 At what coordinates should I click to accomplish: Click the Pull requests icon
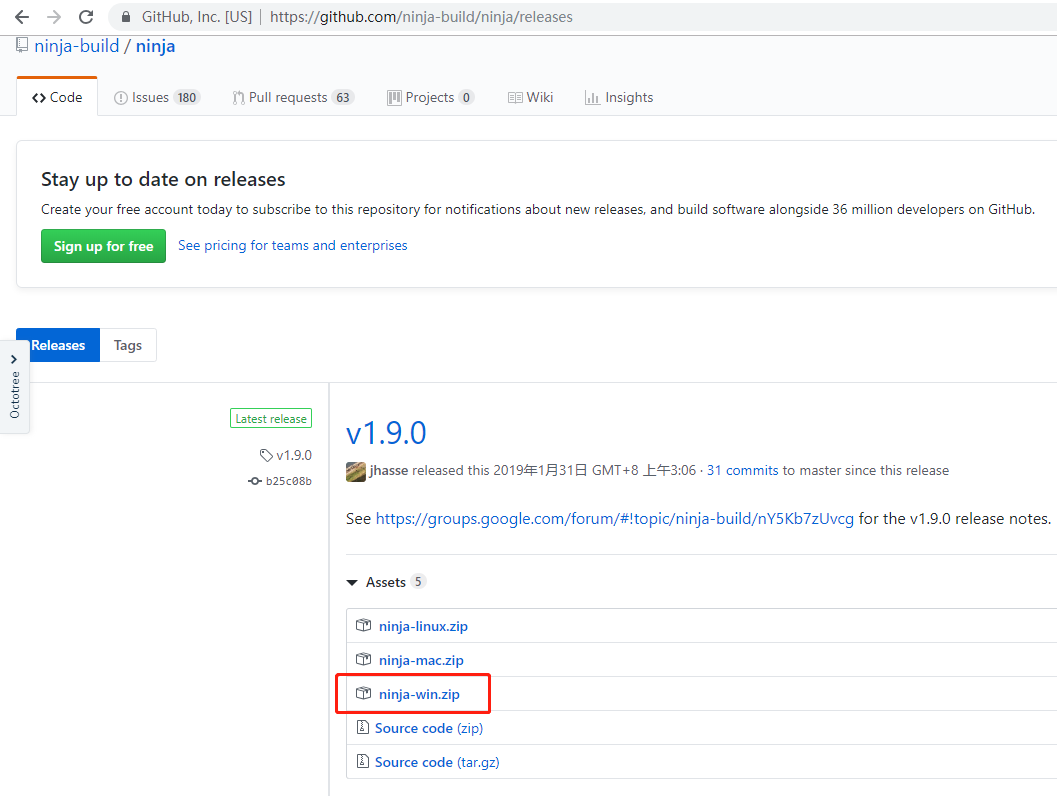[x=237, y=97]
